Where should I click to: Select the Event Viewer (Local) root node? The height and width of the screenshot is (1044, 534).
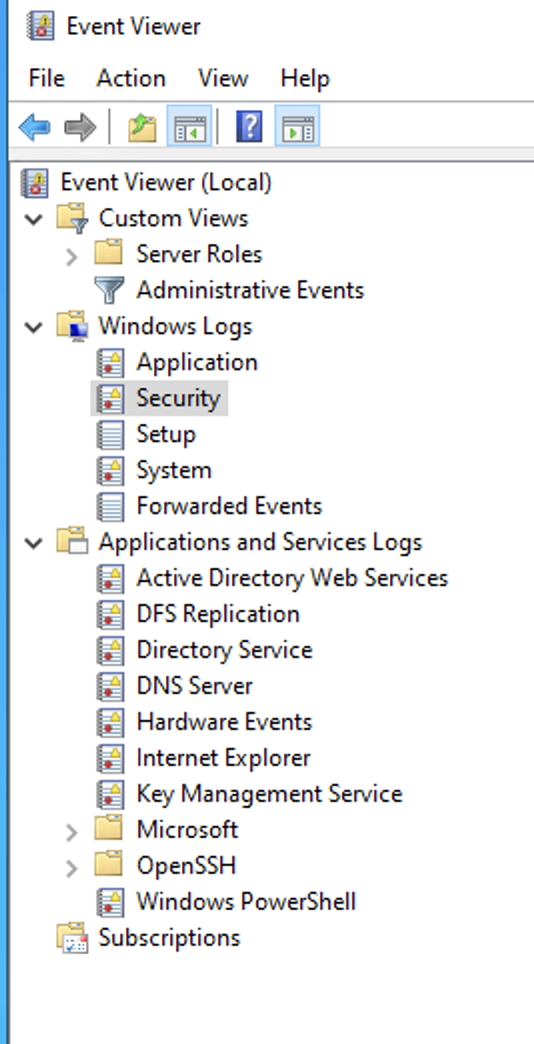pyautogui.click(x=166, y=182)
